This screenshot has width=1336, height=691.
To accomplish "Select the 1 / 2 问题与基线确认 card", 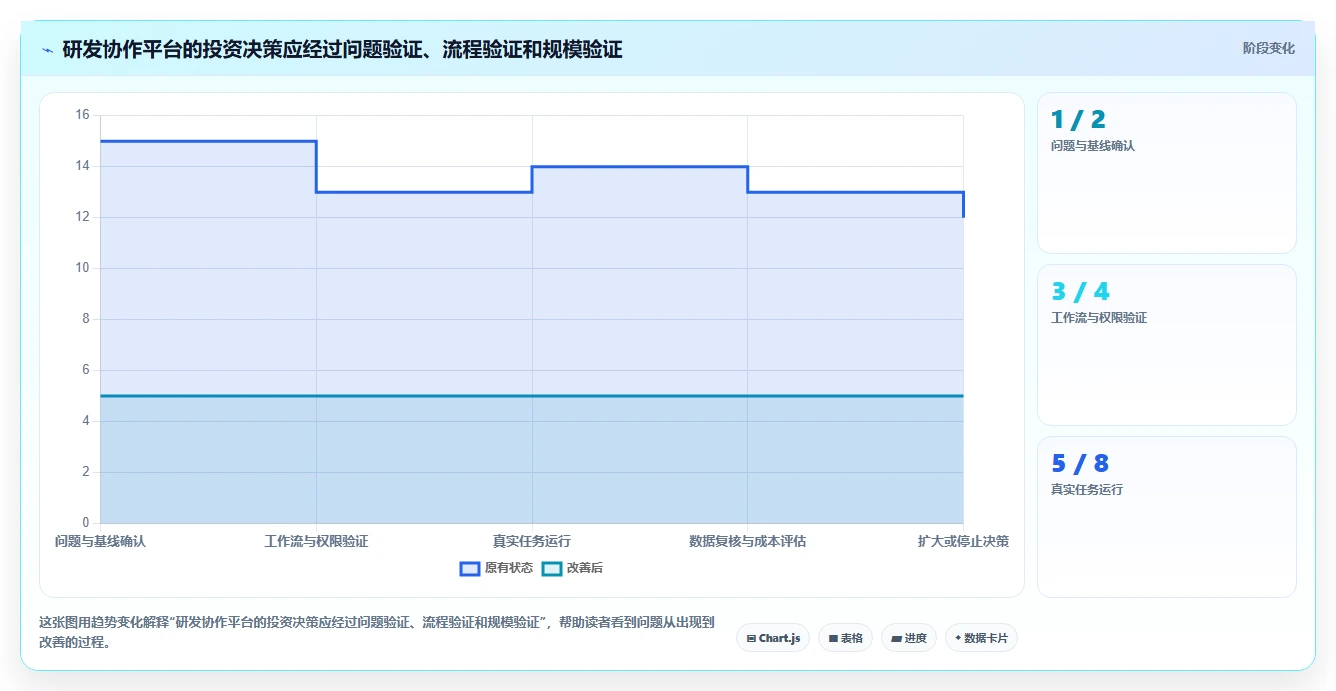I will pos(1167,173).
